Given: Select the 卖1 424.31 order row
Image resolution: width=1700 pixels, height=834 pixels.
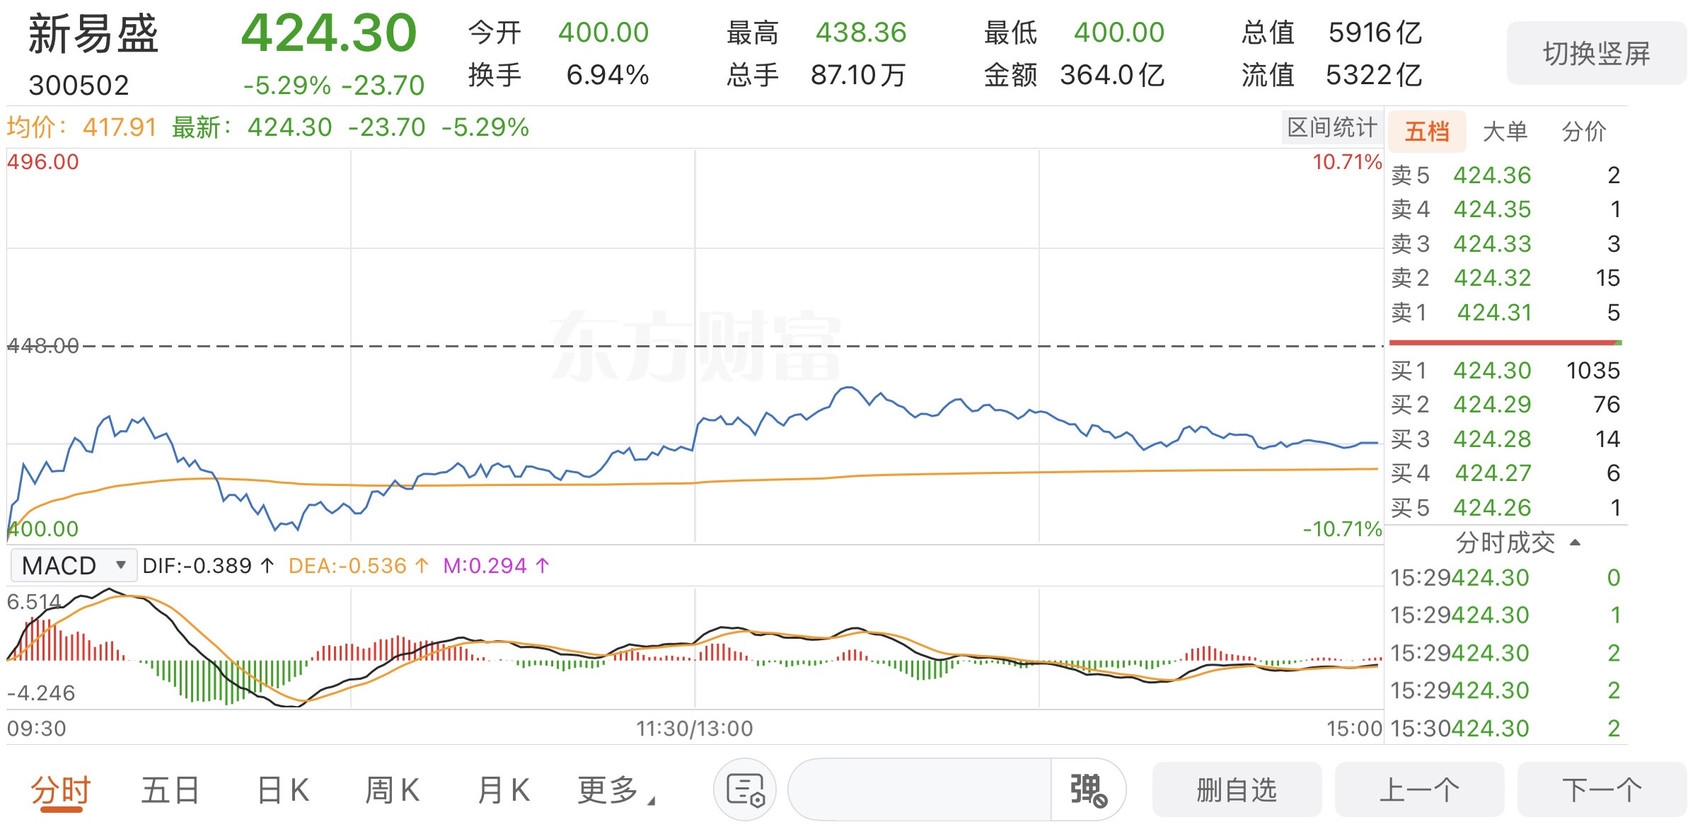Looking at the screenshot, I should coord(1506,312).
